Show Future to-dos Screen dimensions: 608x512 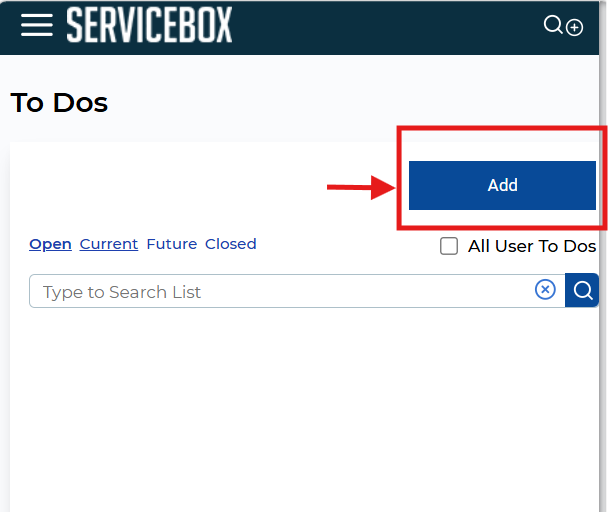(x=171, y=244)
